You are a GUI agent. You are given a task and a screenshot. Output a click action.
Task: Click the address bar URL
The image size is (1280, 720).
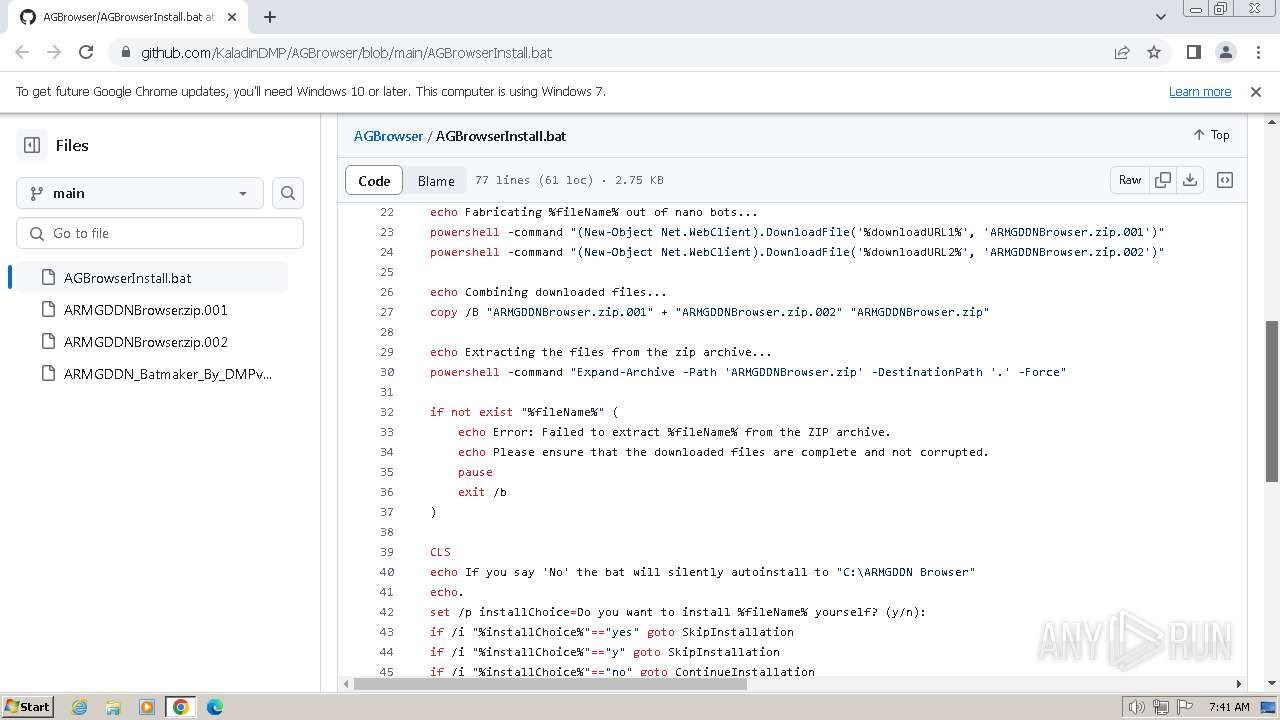click(x=346, y=52)
